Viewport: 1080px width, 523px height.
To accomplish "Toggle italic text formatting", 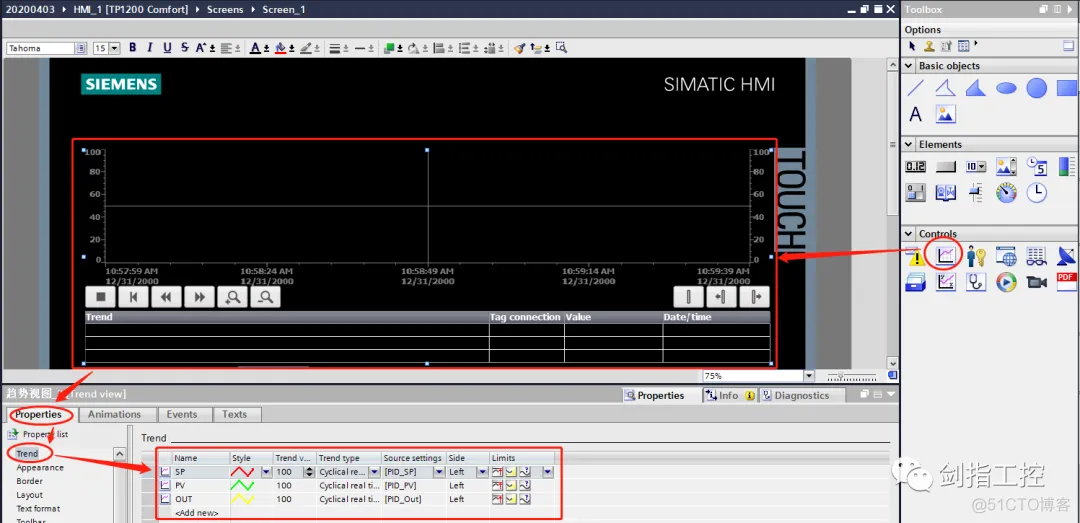I will tap(149, 48).
